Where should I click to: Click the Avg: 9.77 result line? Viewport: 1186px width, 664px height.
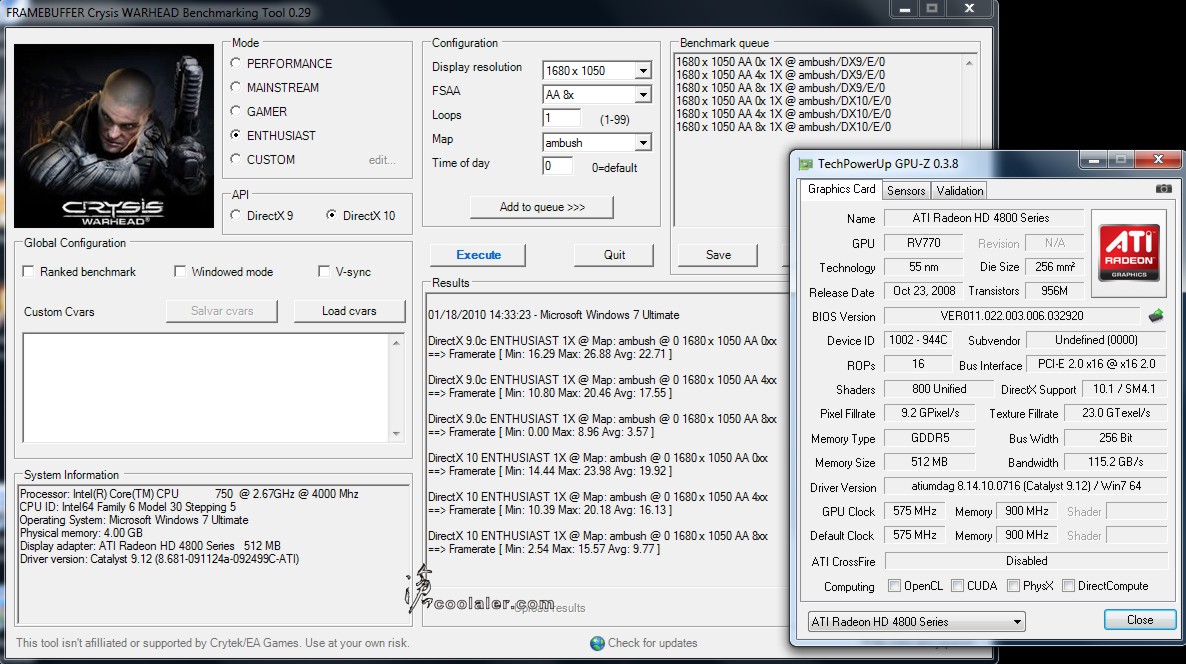click(x=544, y=549)
